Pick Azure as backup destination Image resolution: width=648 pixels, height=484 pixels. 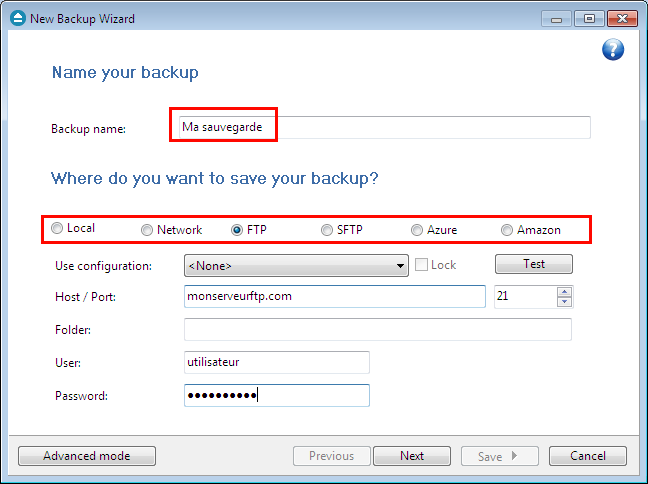coord(417,230)
